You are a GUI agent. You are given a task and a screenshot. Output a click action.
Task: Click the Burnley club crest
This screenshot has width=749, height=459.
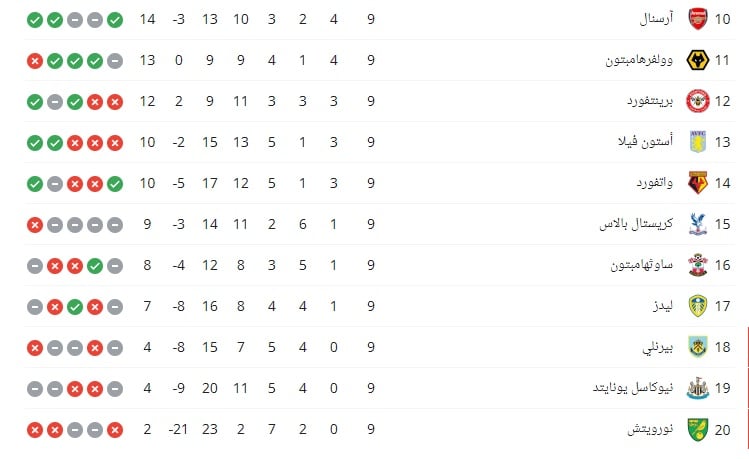(697, 347)
